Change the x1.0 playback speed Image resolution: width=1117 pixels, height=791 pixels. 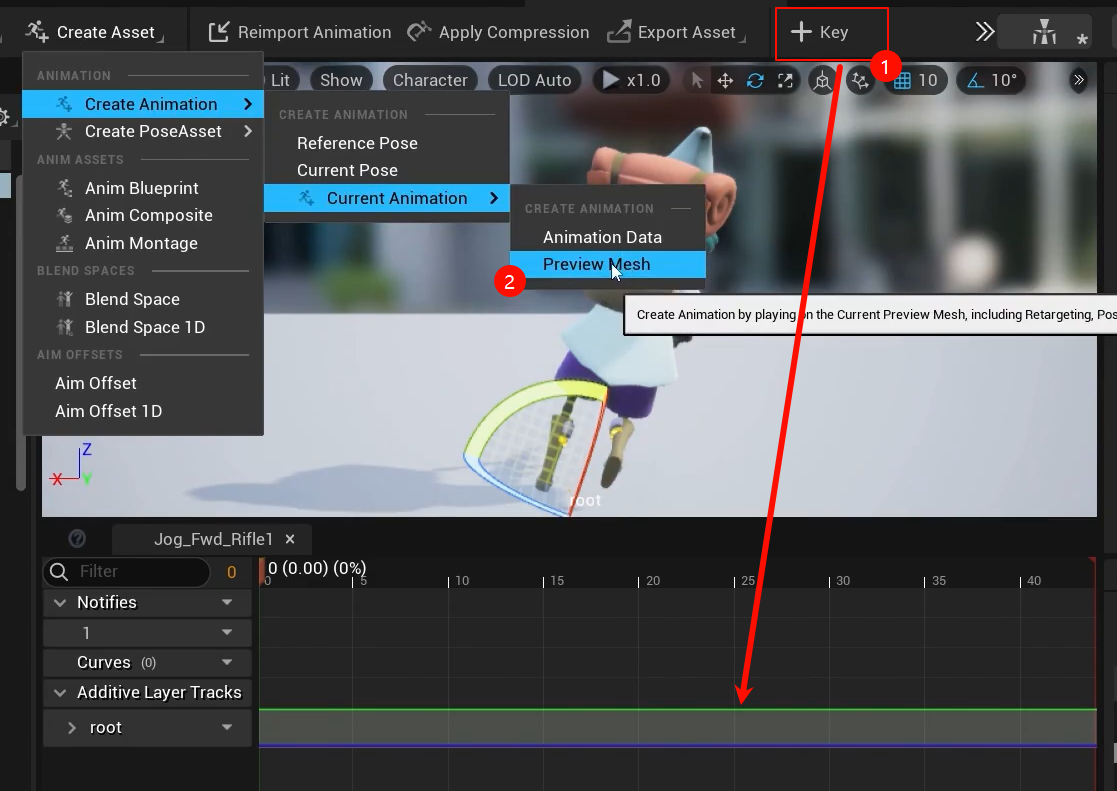point(632,80)
